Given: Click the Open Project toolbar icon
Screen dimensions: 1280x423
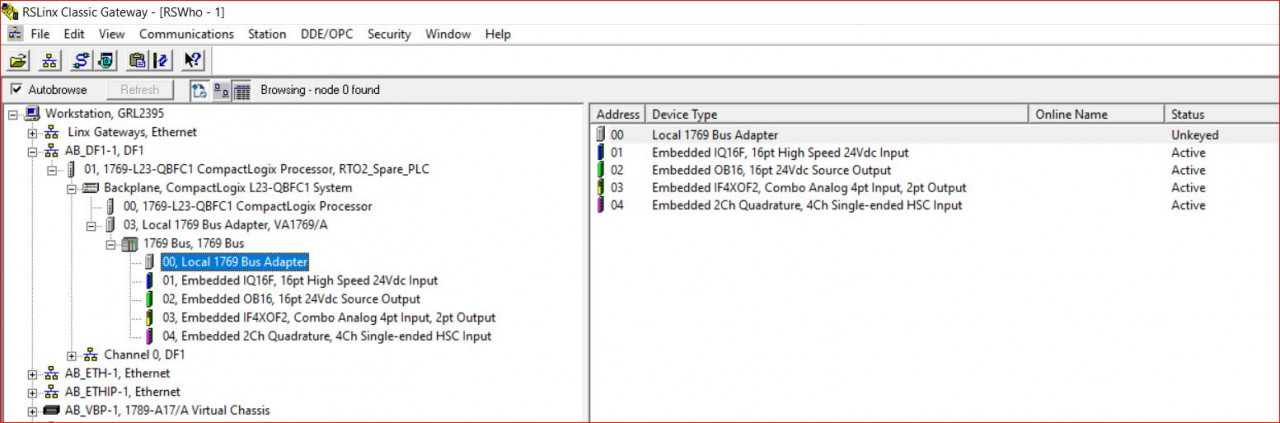Looking at the screenshot, I should [x=19, y=61].
